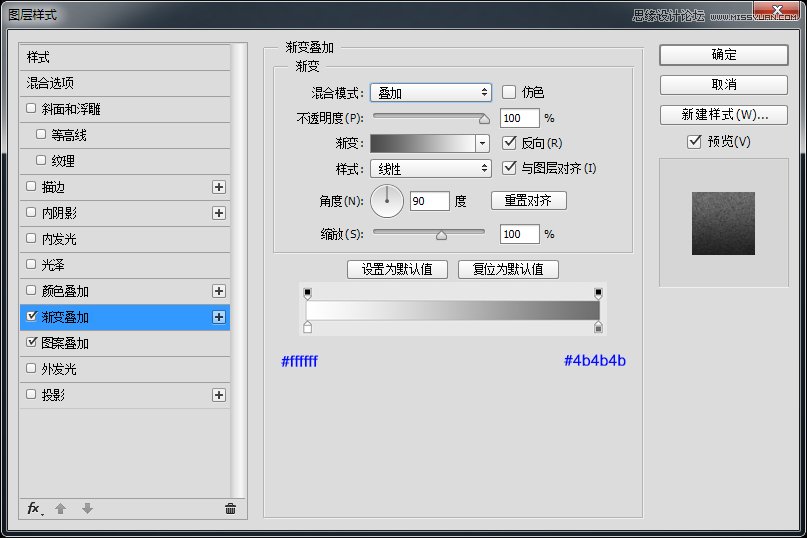Enable 斜面和浮雕 checkbox
The height and width of the screenshot is (538, 807).
[x=31, y=109]
